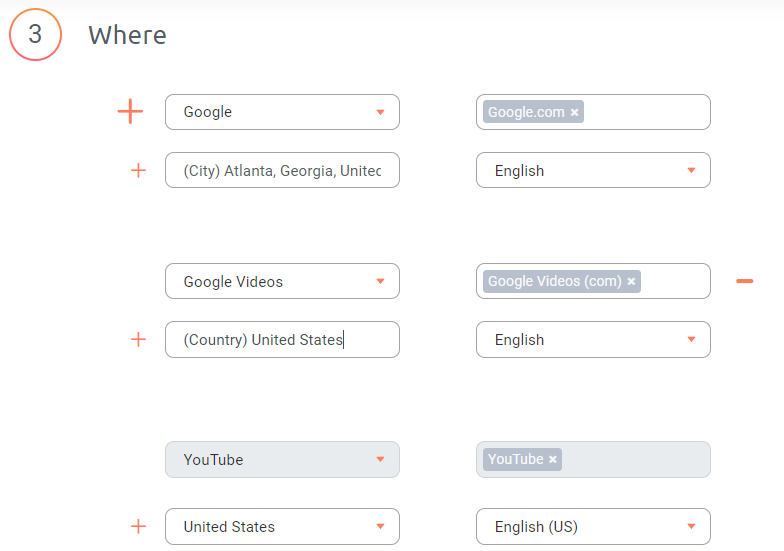Open the Google search engine dropdown
Viewport: 784px width, 551px height.
click(282, 112)
